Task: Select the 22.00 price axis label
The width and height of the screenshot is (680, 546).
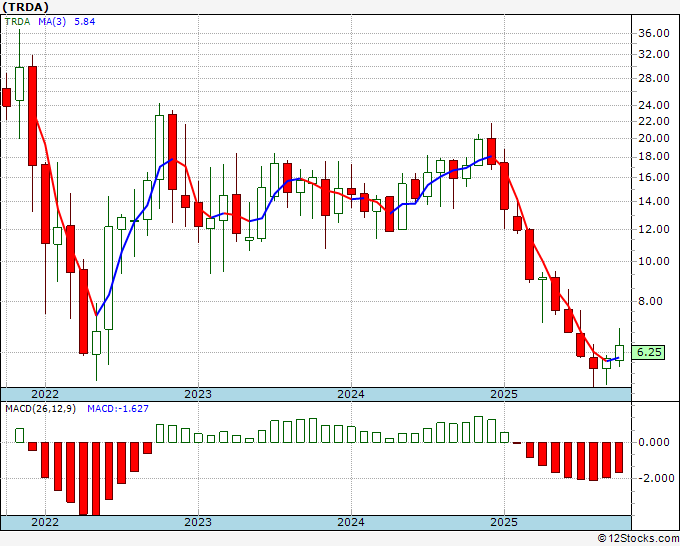Action: 654,121
